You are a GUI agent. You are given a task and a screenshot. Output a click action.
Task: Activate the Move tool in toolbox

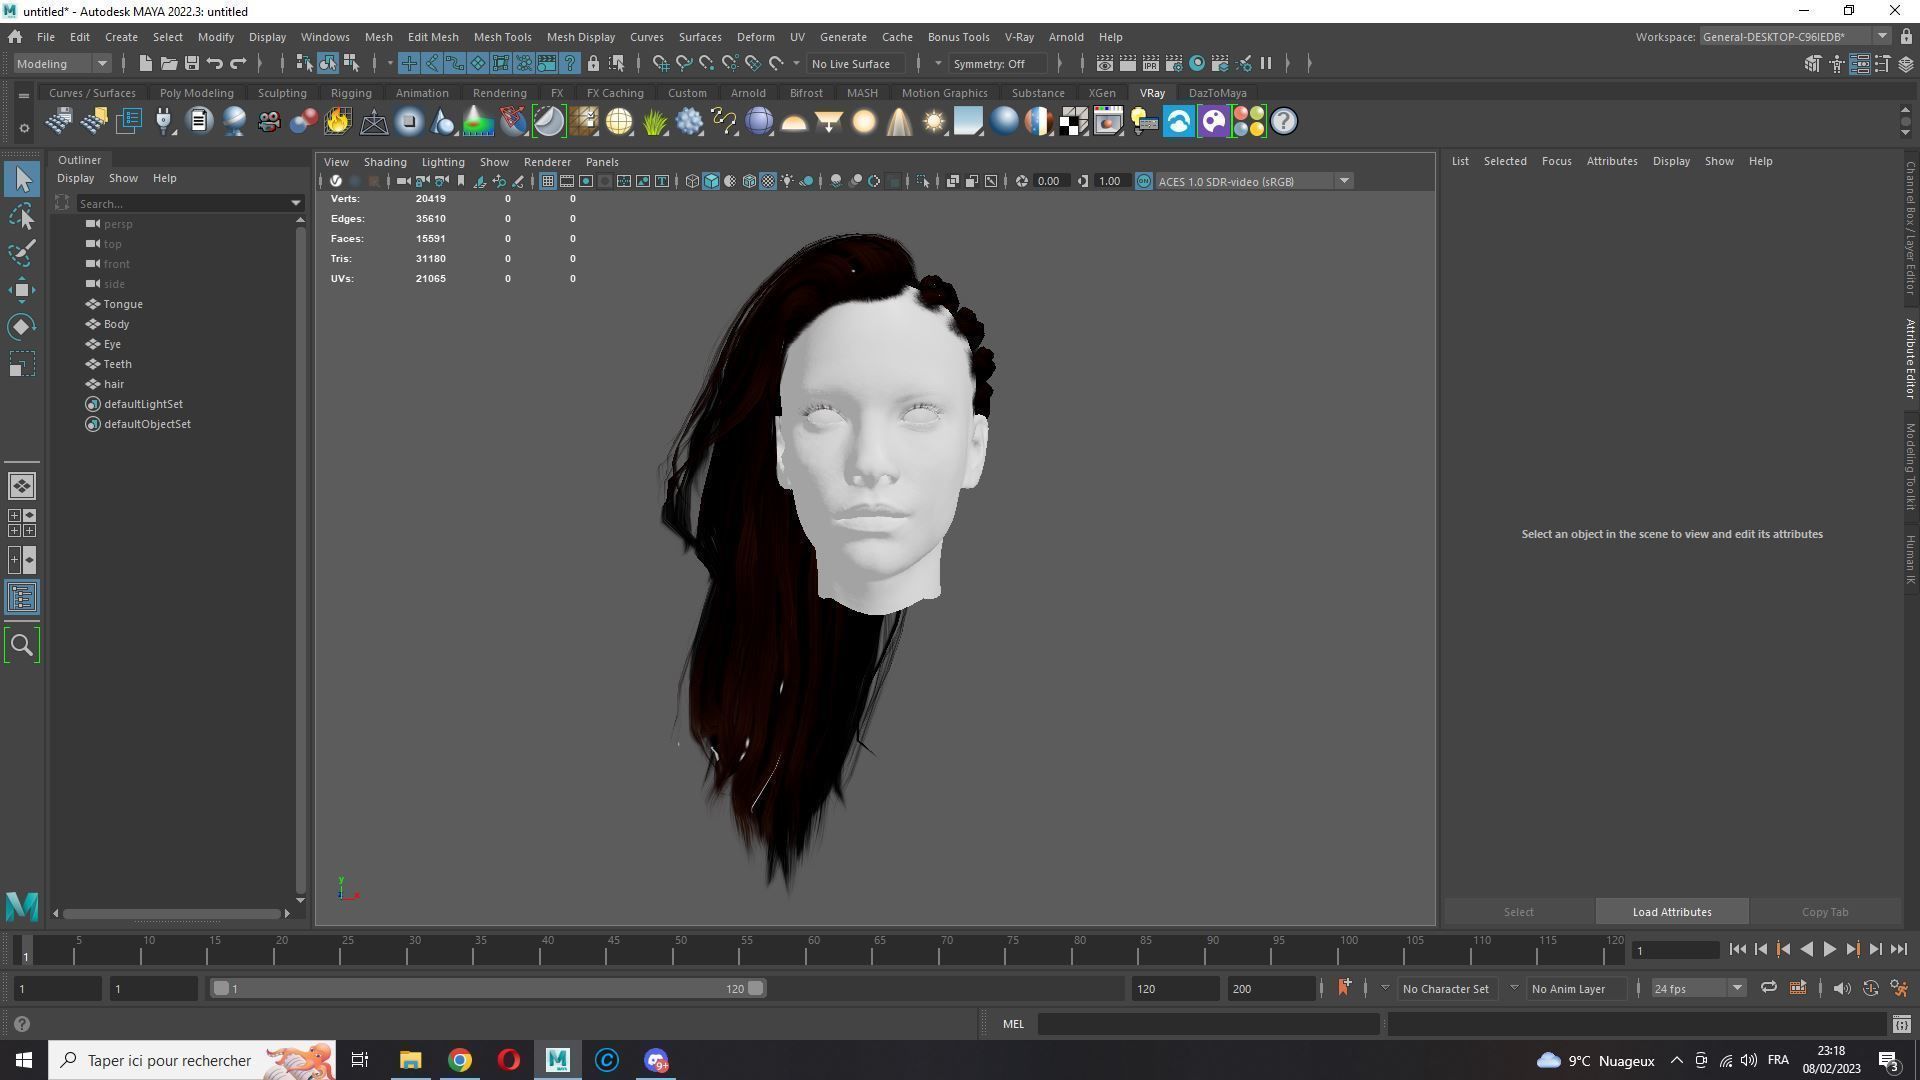pos(22,290)
